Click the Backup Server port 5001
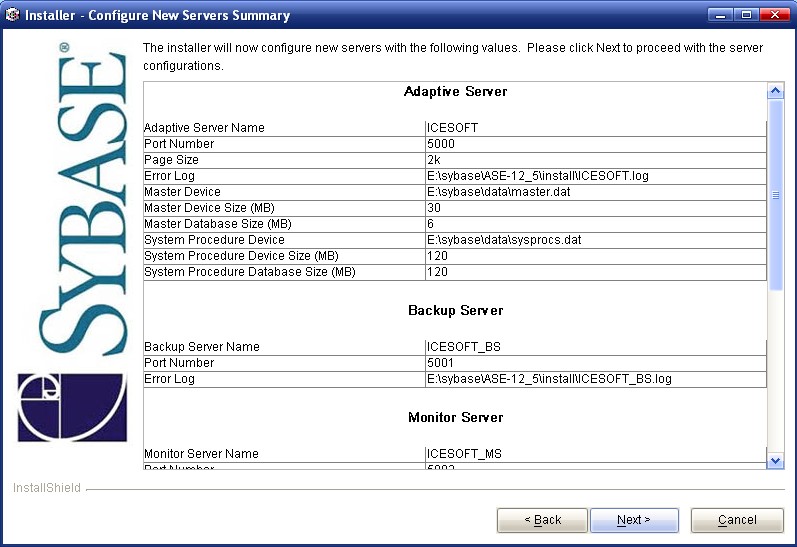 441,363
